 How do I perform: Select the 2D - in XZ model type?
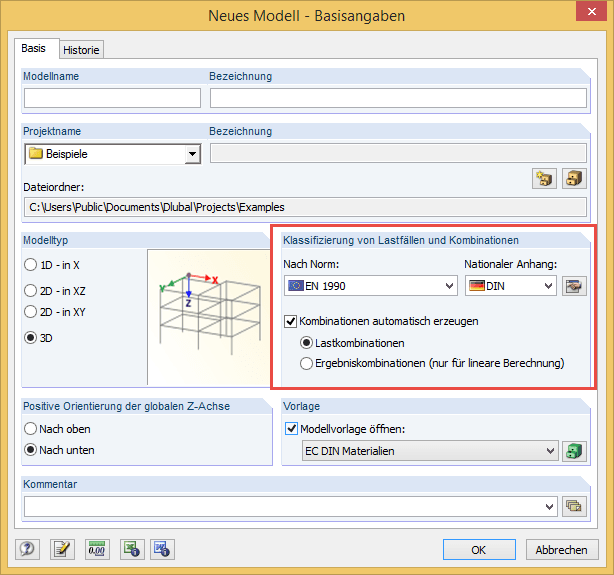coord(55,291)
